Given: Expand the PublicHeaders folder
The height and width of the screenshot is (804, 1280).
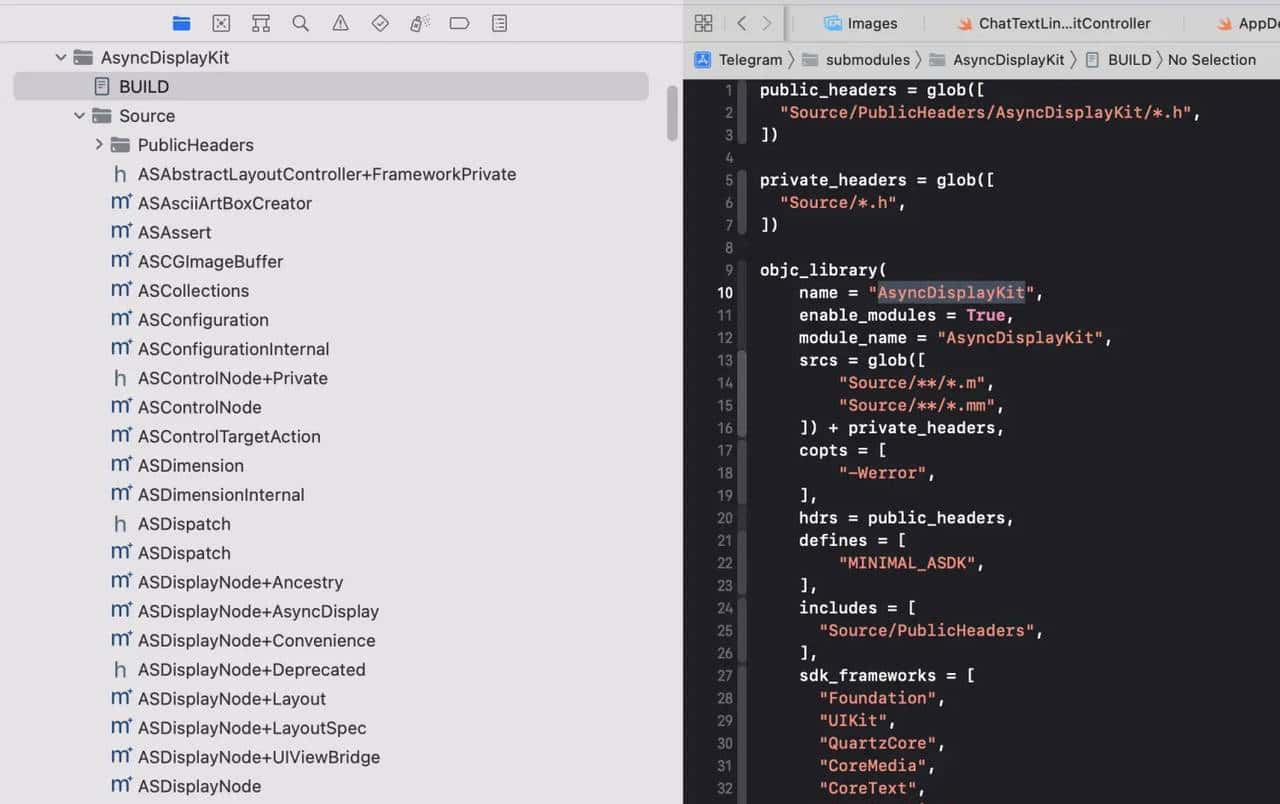Looking at the screenshot, I should click(99, 145).
